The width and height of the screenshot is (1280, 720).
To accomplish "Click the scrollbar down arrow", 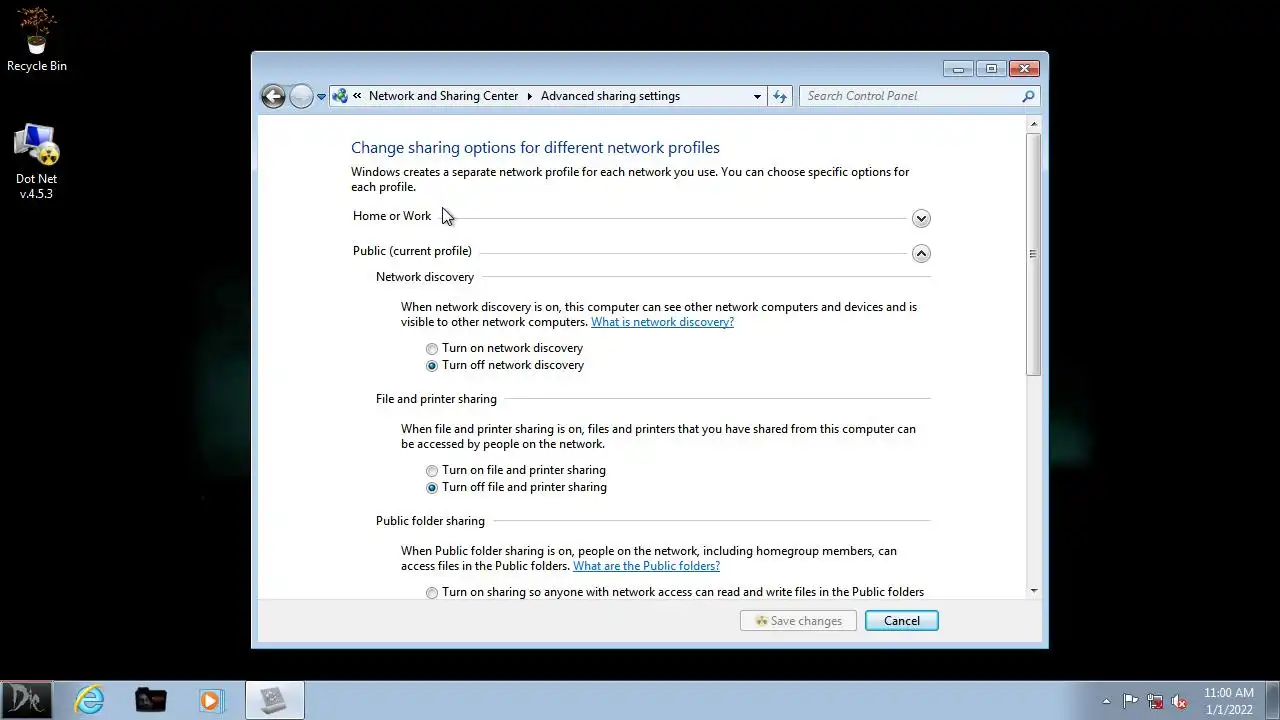I will 1034,591.
